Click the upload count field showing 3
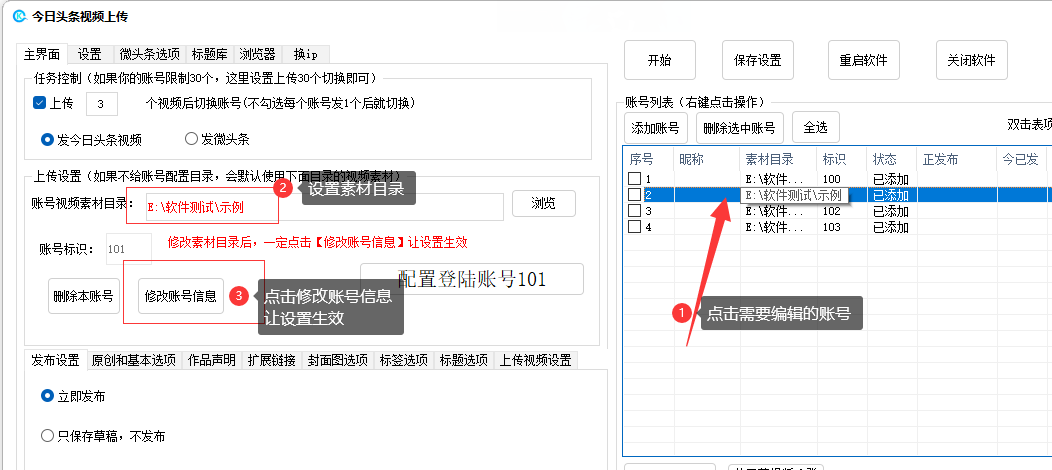Image resolution: width=1052 pixels, height=470 pixels. coord(102,104)
